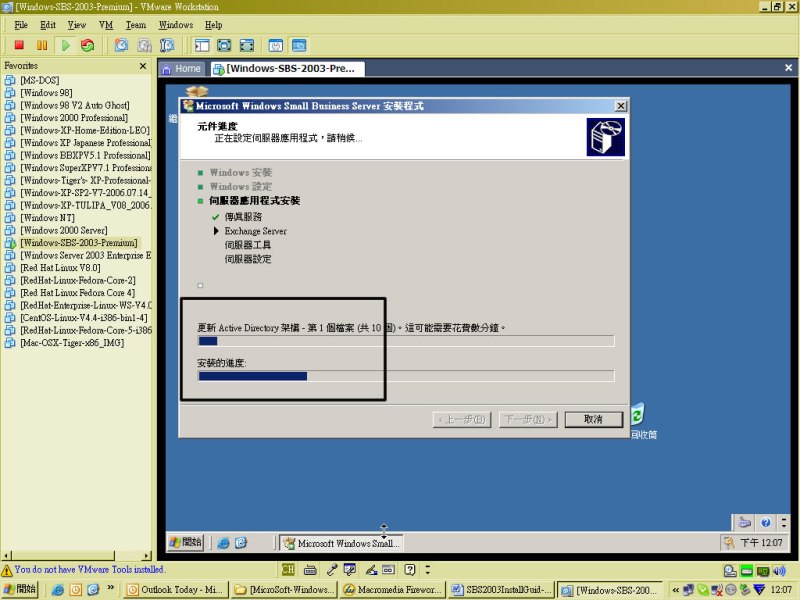This screenshot has width=800, height=600.
Task: Click the guest taskbar Microsoft Windows Small... button
Action: click(x=341, y=543)
